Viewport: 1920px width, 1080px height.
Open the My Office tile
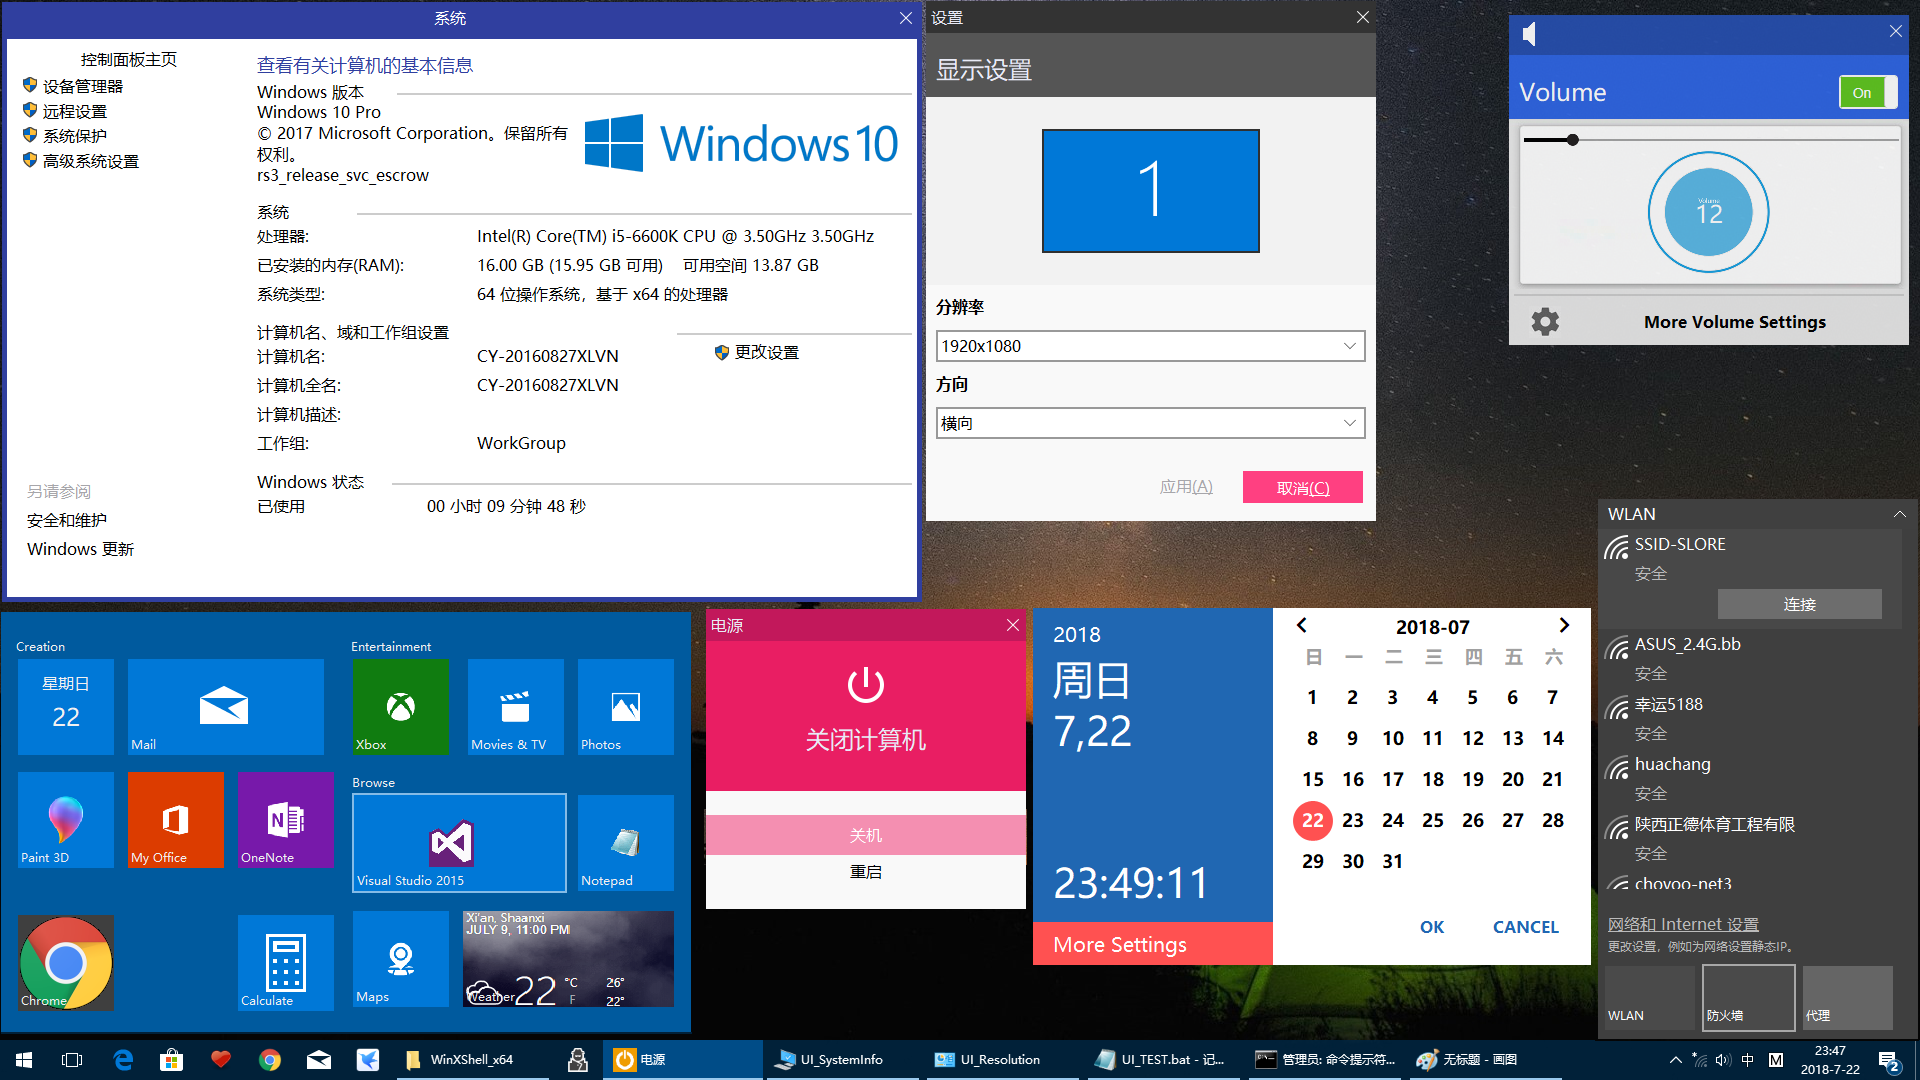(175, 820)
